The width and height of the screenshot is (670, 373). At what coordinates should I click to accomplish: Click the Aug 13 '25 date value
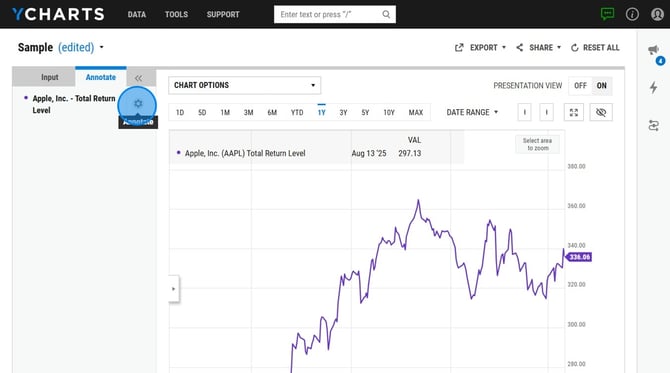click(x=369, y=153)
